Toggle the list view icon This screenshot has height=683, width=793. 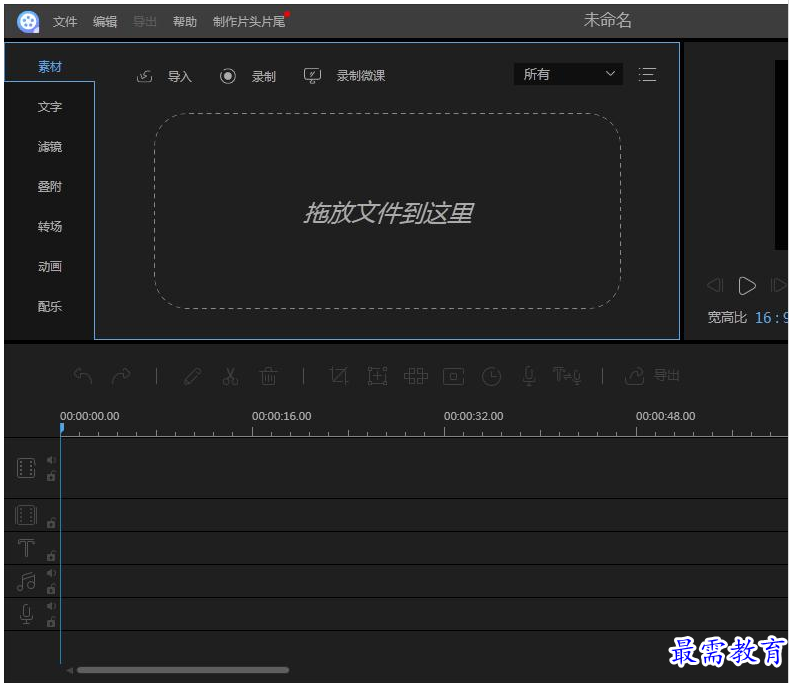pyautogui.click(x=647, y=74)
